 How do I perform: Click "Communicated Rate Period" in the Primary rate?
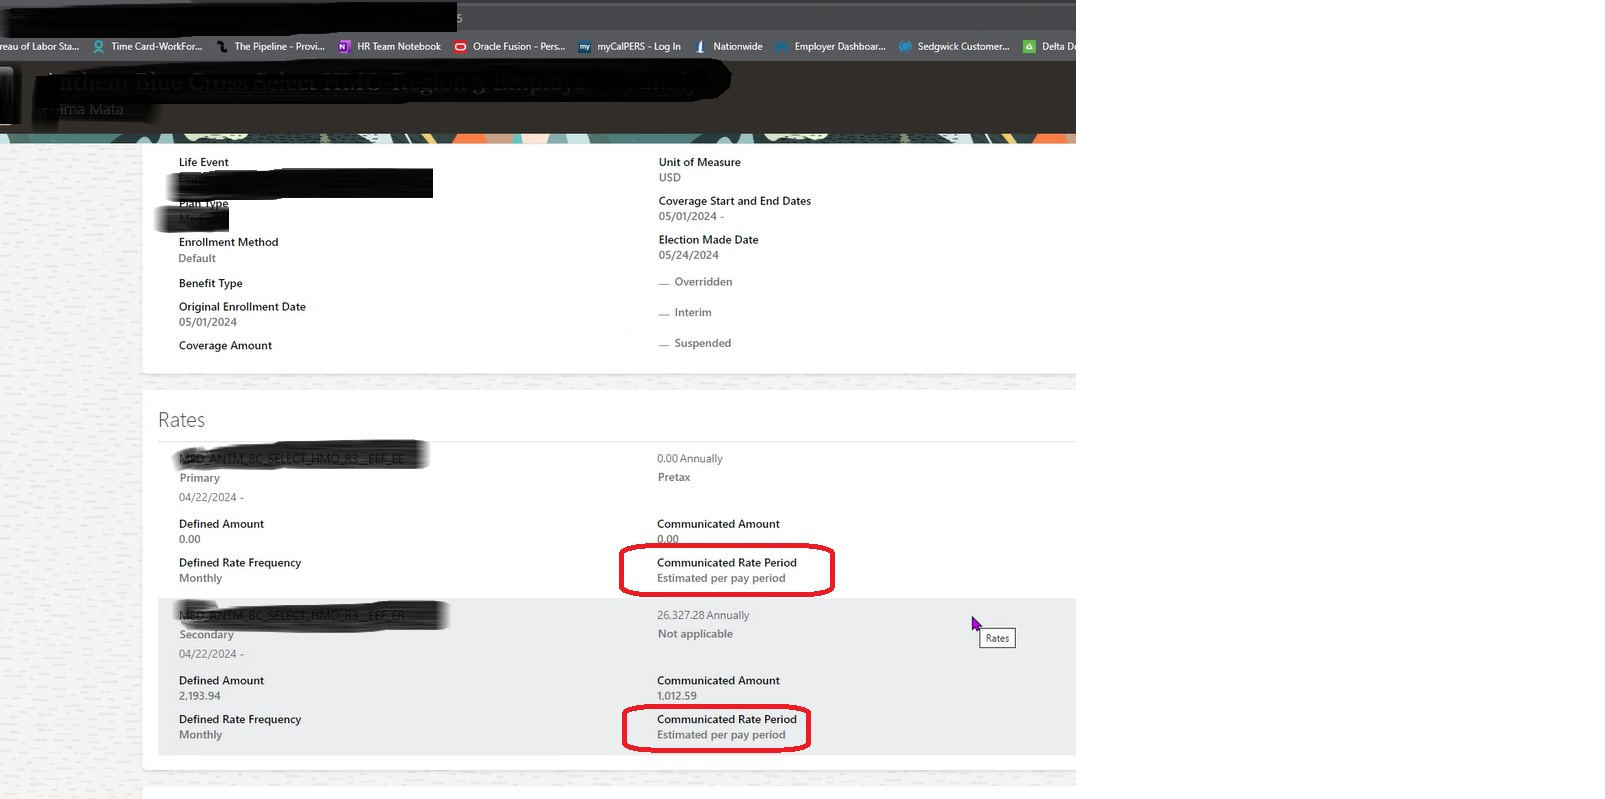point(727,563)
